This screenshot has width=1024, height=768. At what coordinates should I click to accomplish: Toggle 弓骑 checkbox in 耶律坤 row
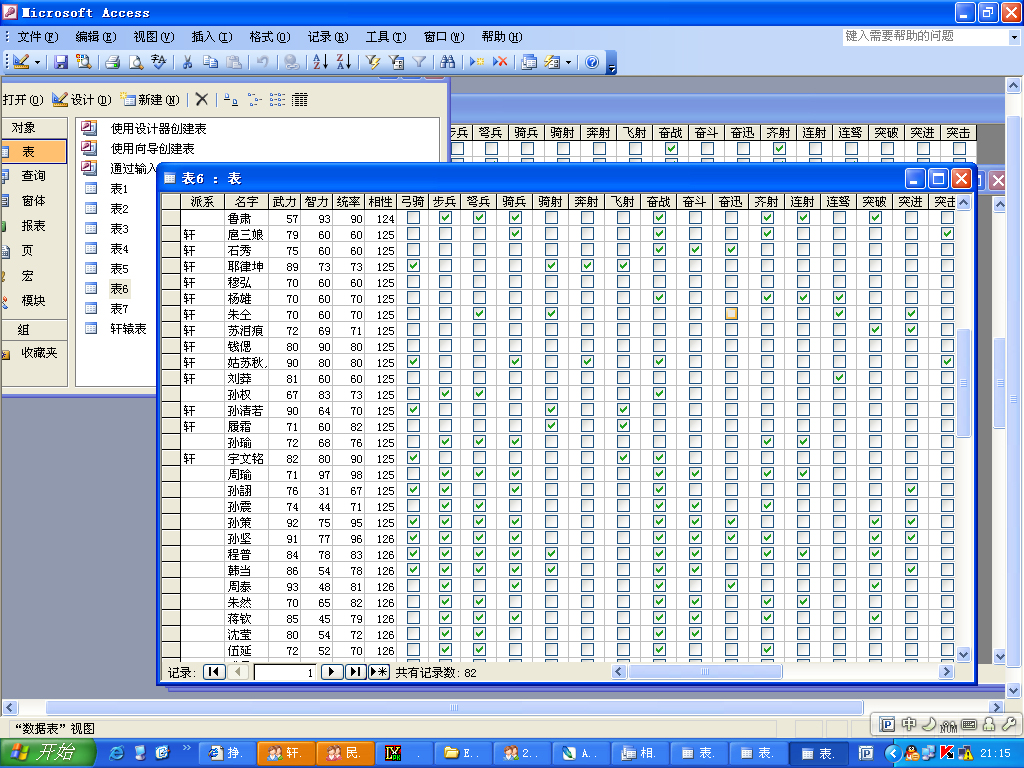pyautogui.click(x=413, y=266)
